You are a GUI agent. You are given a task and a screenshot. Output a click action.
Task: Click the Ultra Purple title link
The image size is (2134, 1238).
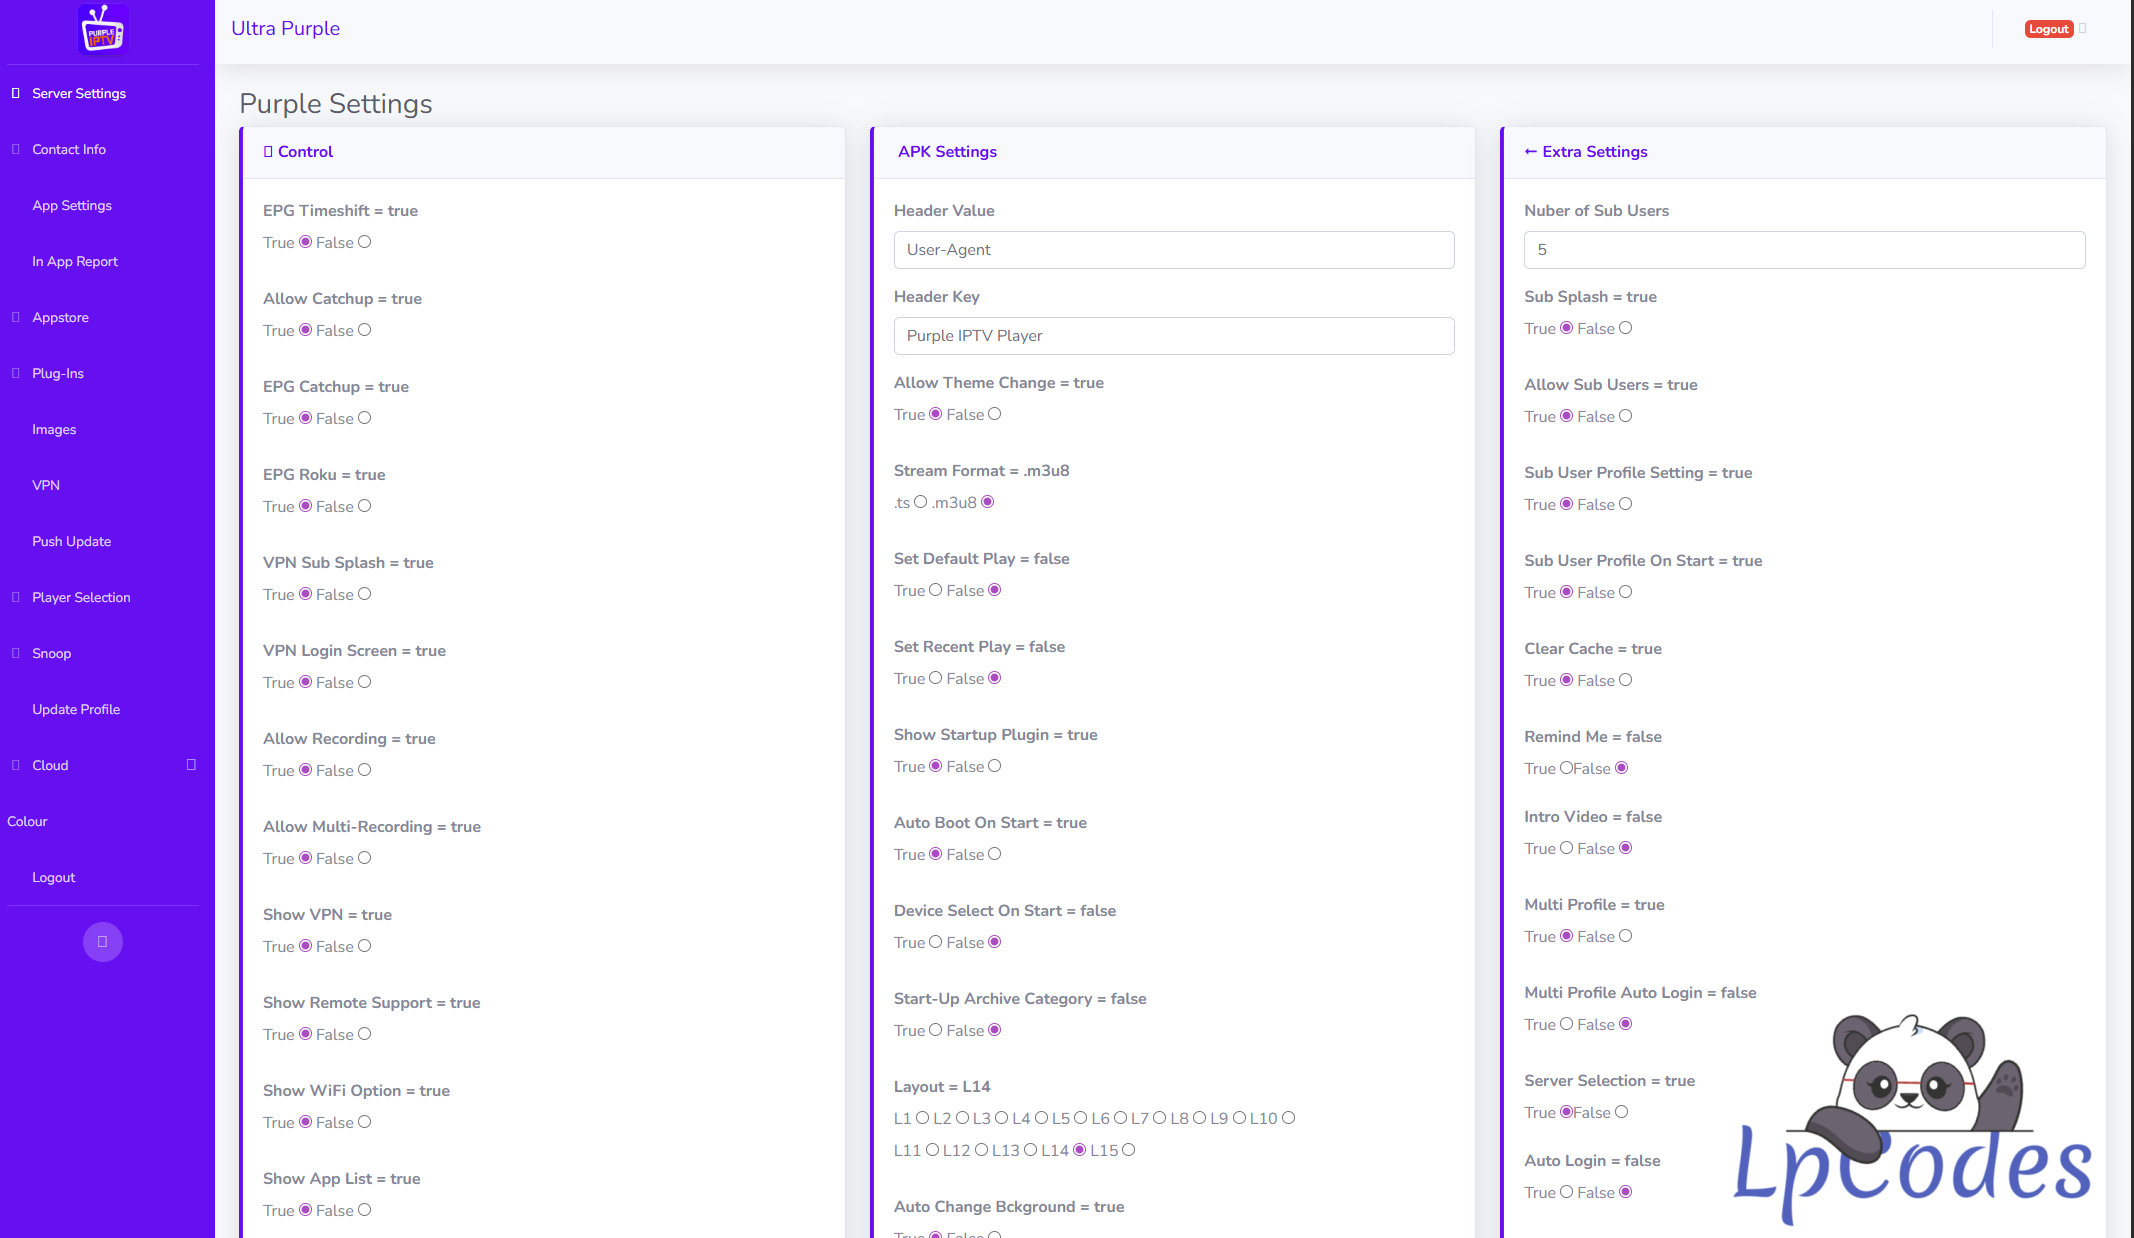point(285,28)
